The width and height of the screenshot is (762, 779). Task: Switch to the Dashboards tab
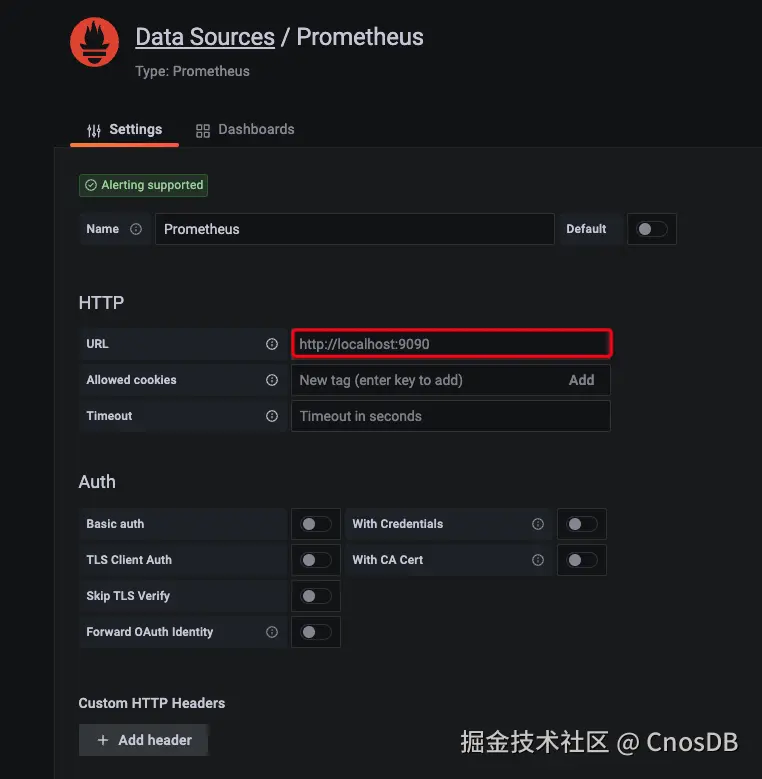[245, 130]
